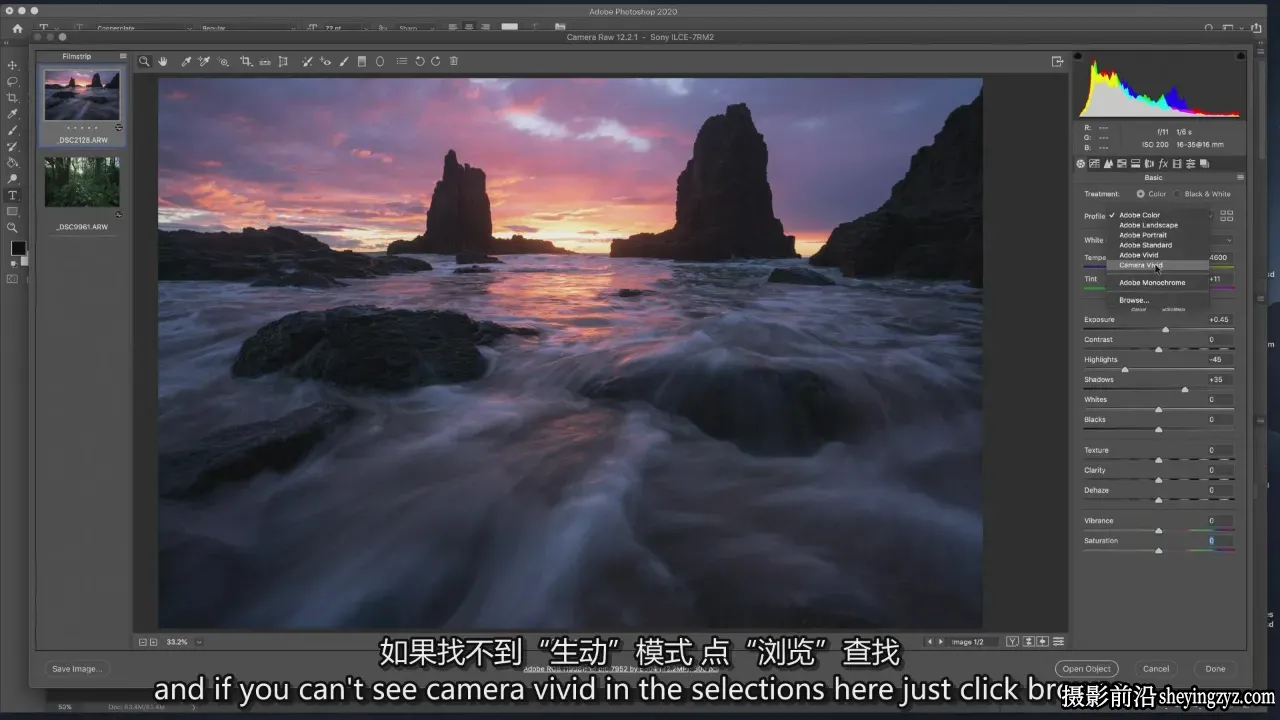Image resolution: width=1280 pixels, height=720 pixels.
Task: Click the Photoshop Home icon
Action: pyautogui.click(x=17, y=29)
